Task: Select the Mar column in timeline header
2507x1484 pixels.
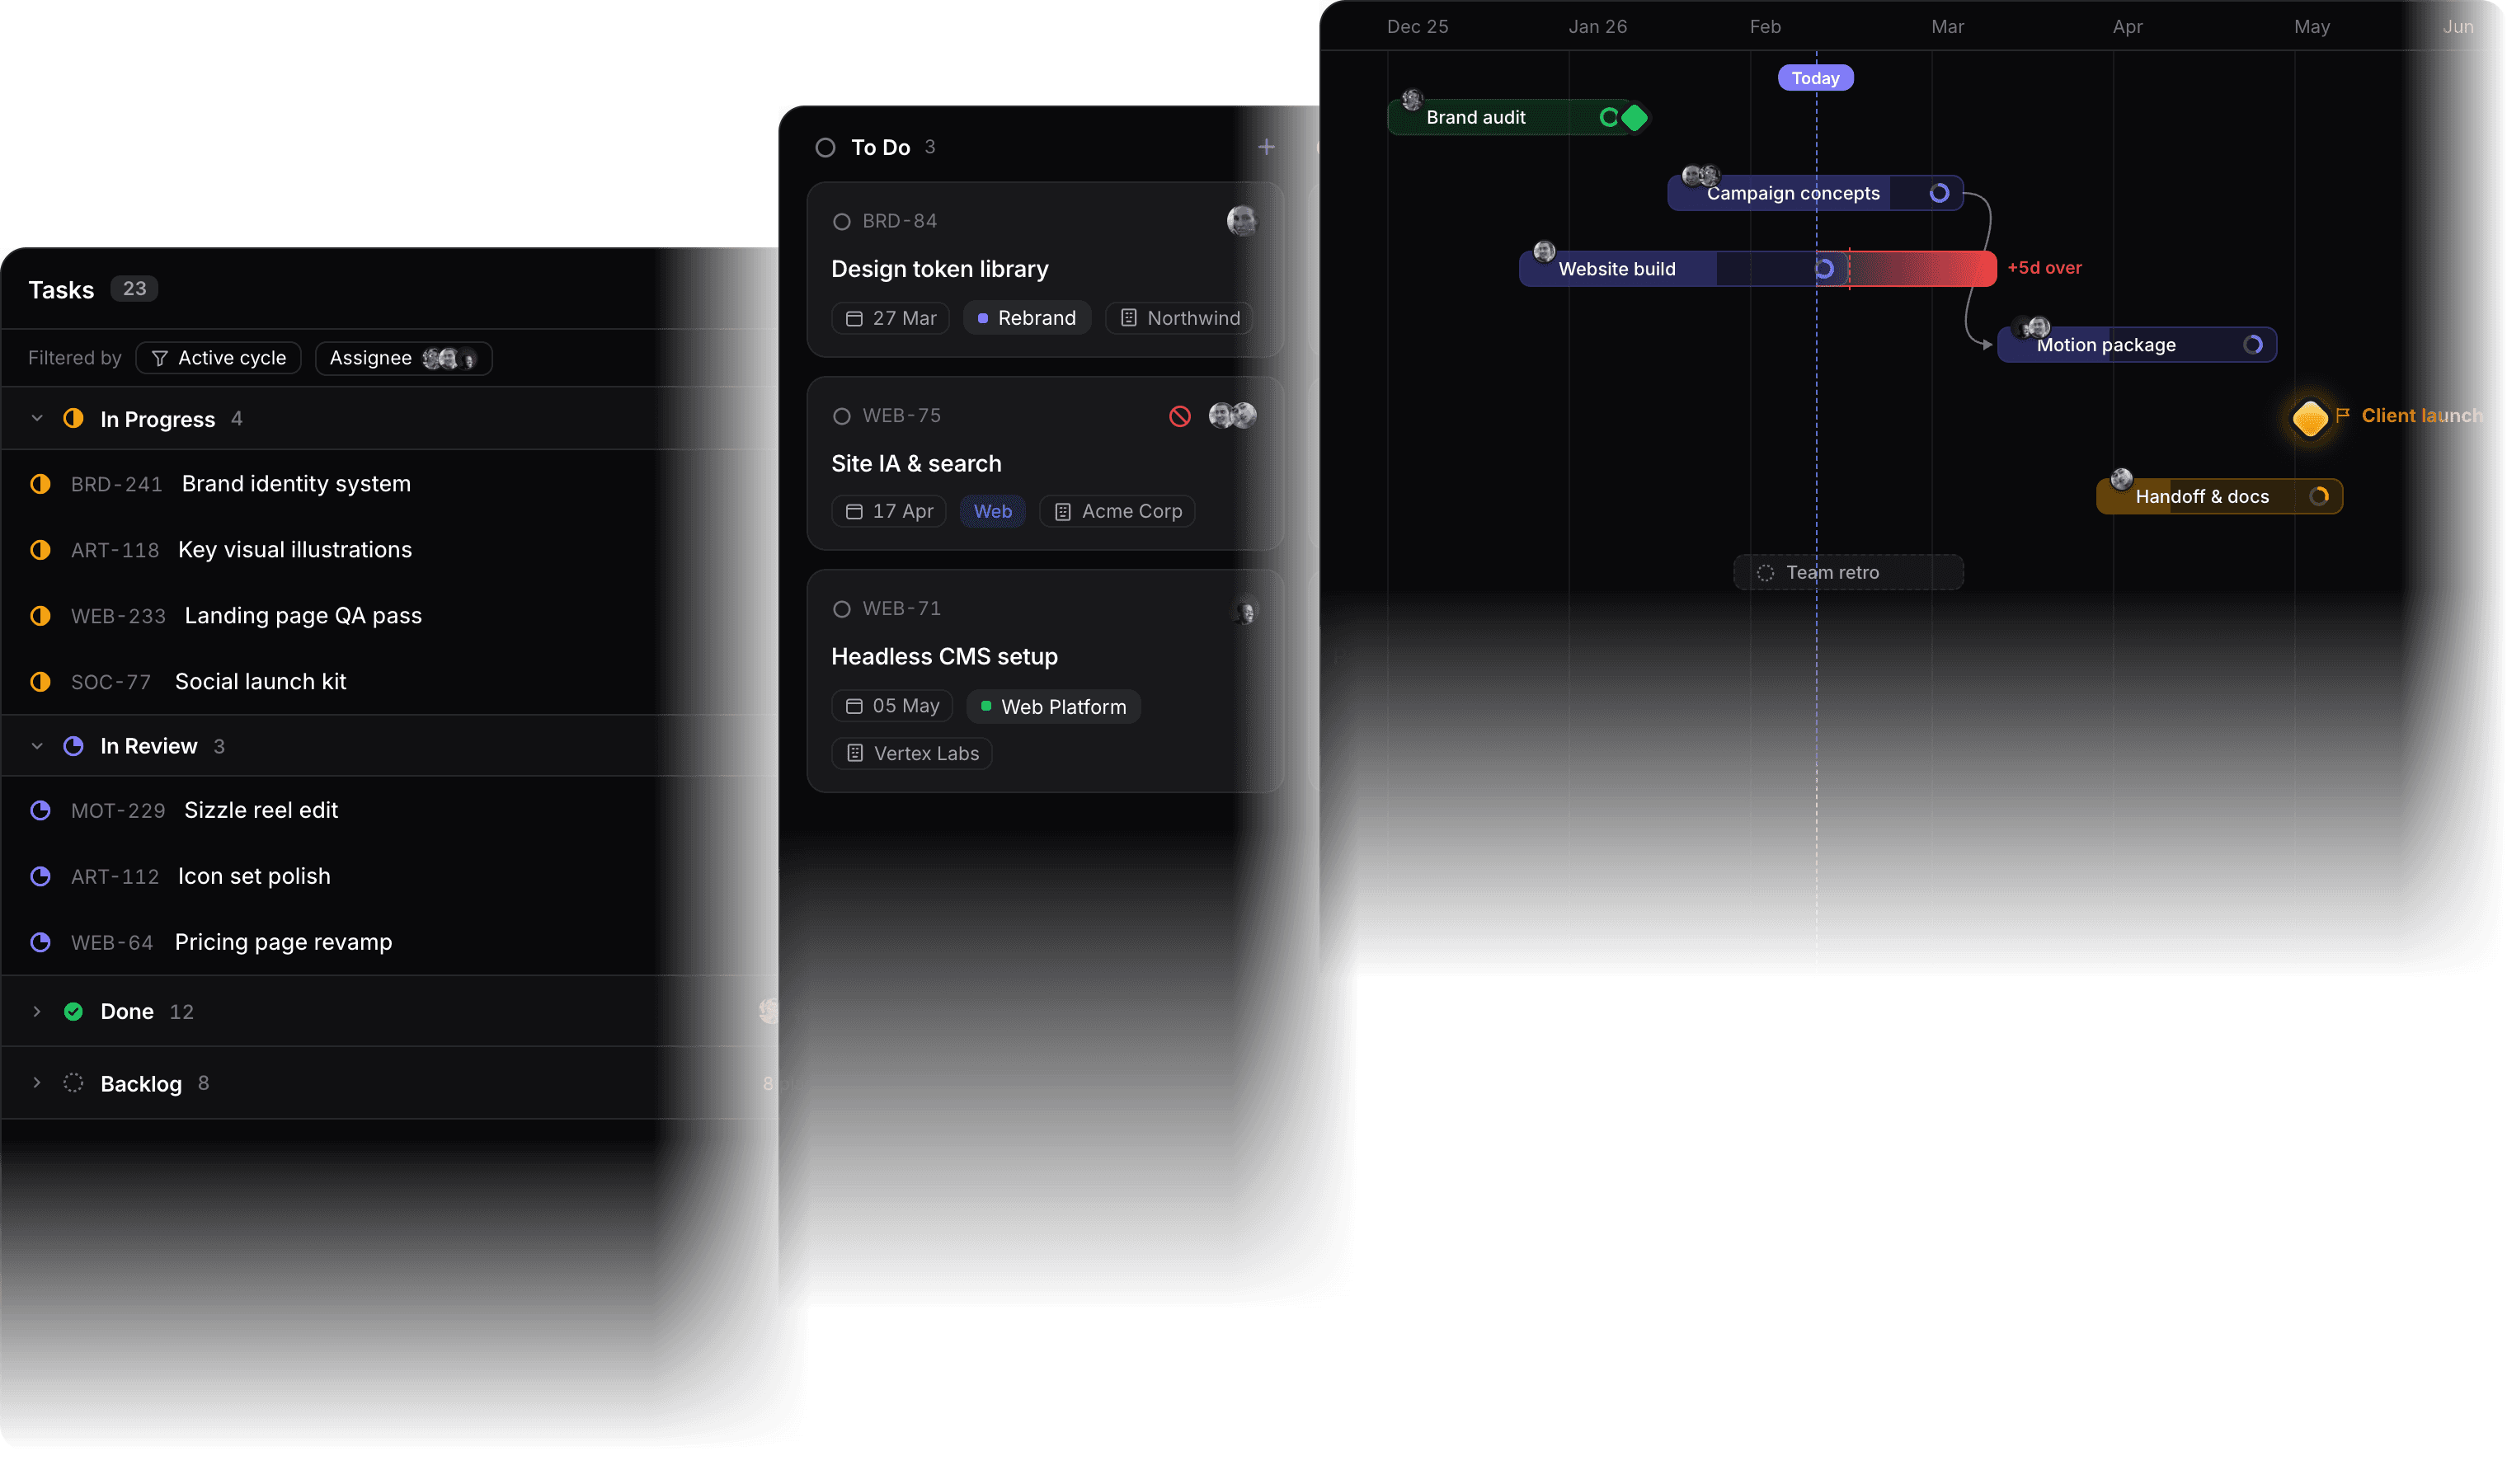Action: coord(1947,27)
